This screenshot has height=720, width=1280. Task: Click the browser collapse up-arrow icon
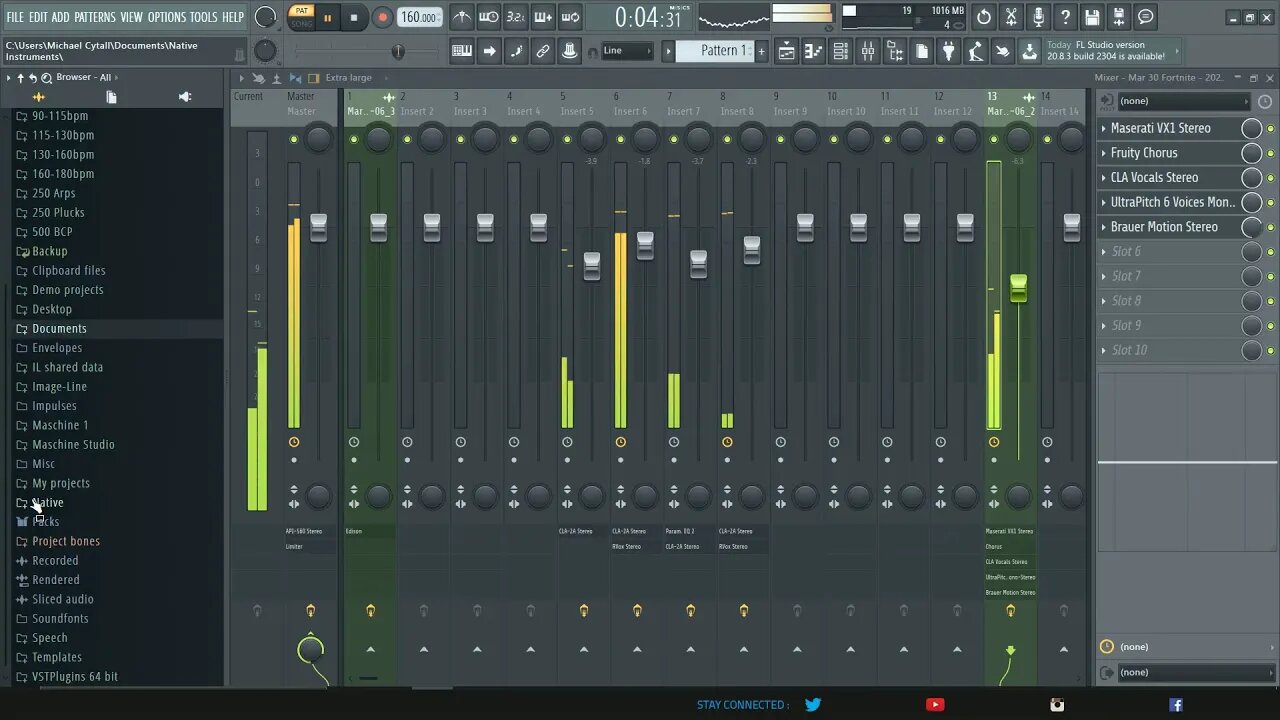tap(20, 77)
